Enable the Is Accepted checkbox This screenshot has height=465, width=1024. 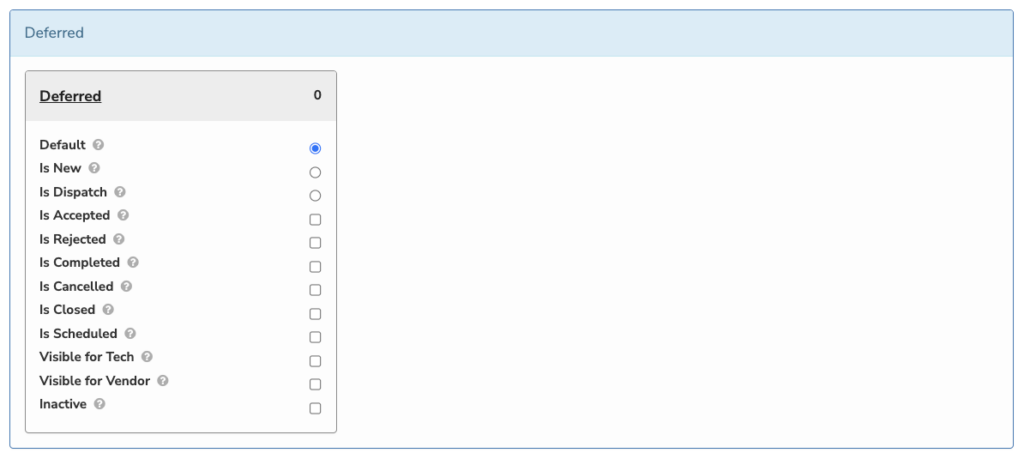(315, 219)
